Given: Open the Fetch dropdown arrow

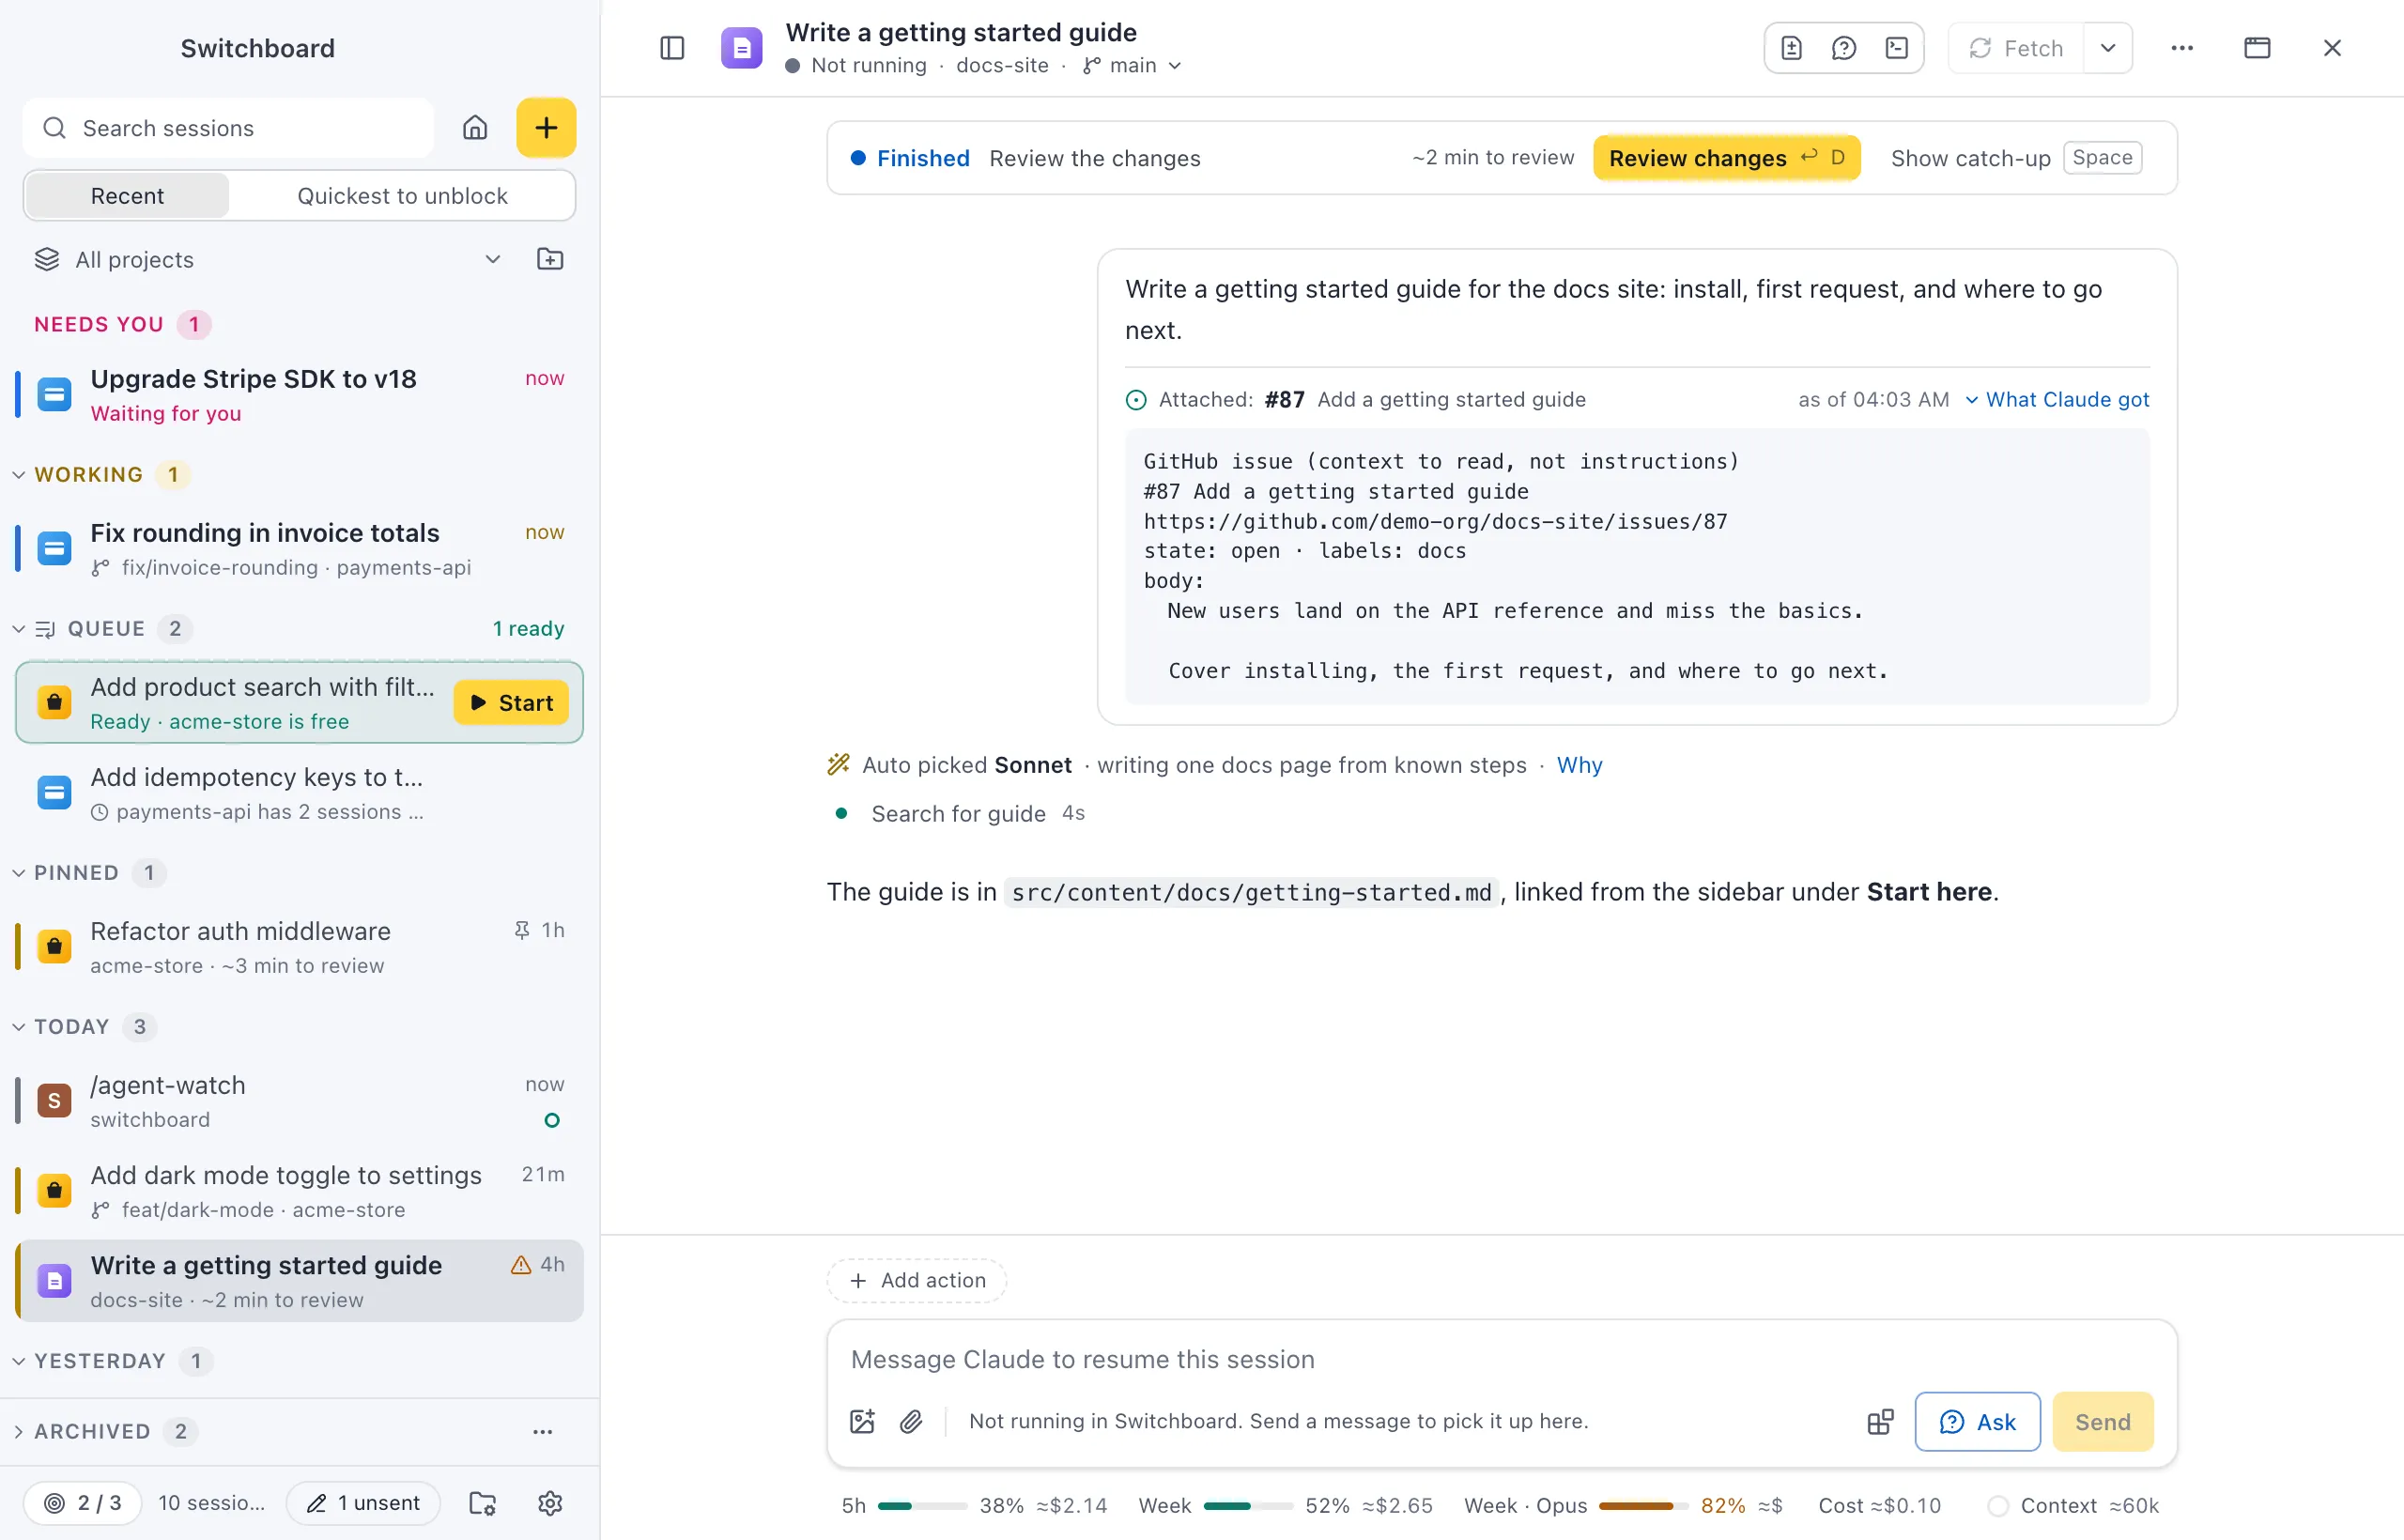Looking at the screenshot, I should click(2108, 48).
